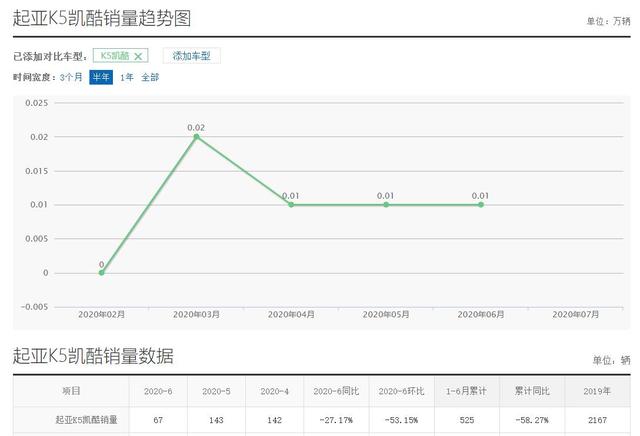640x436 pixels.
Task: Click the -53.15% cell
Action: click(x=401, y=420)
